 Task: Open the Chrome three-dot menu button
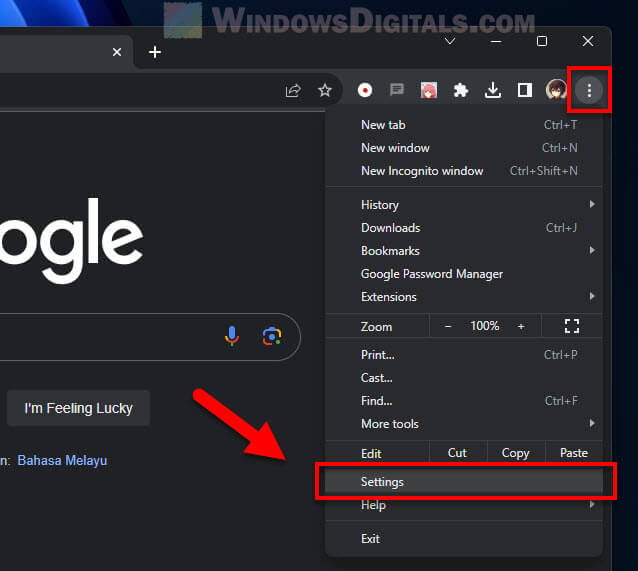coord(589,90)
